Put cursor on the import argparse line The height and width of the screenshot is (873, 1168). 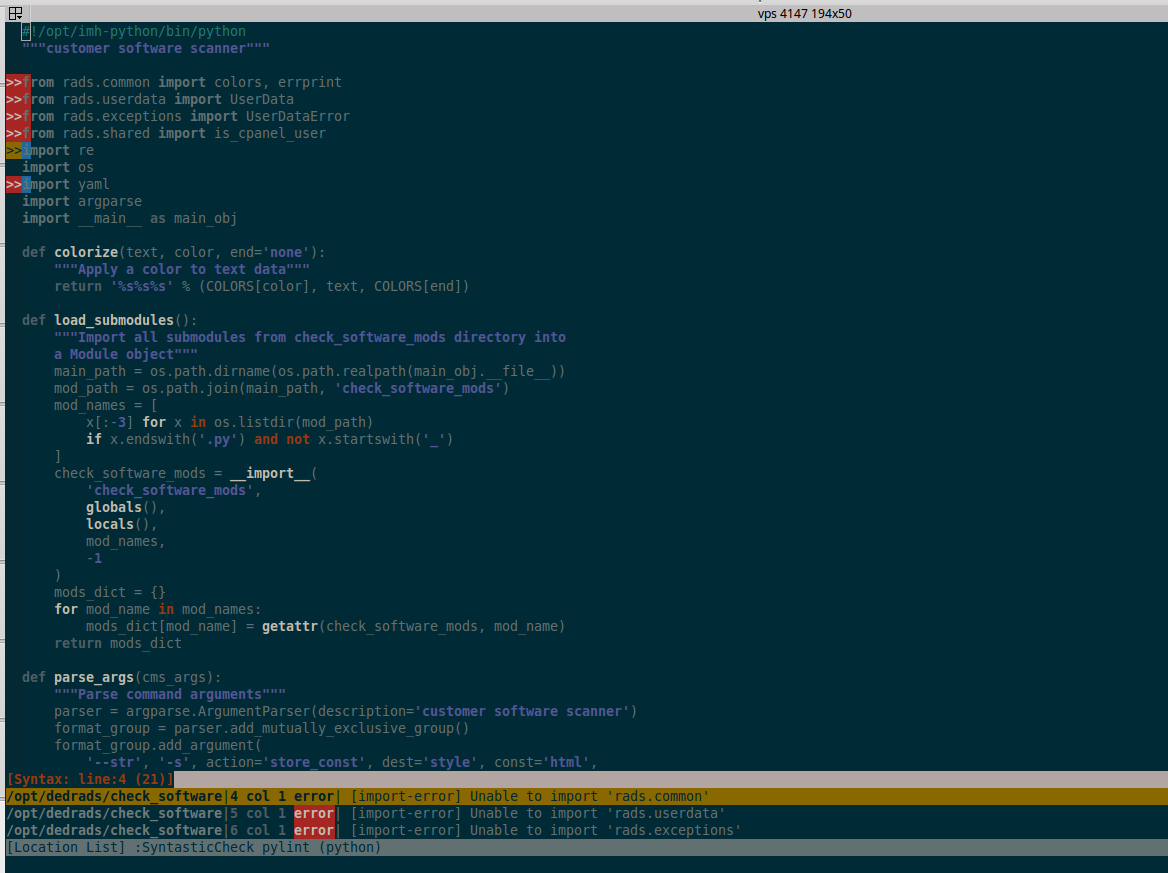[x=82, y=202]
